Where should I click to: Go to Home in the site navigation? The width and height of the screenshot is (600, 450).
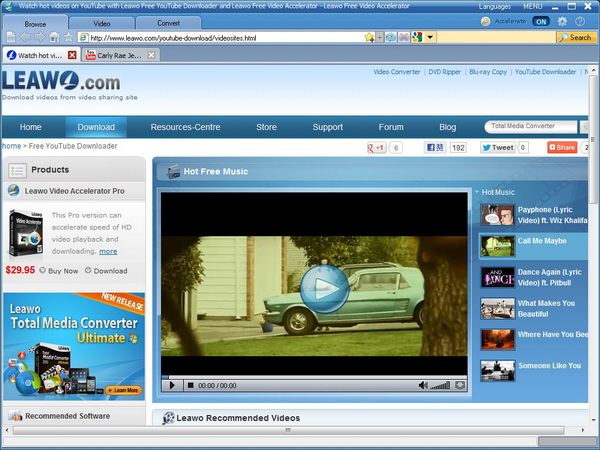pyautogui.click(x=31, y=127)
